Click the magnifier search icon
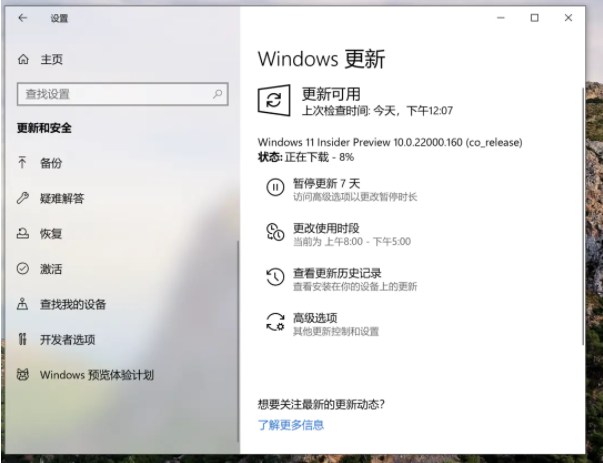This screenshot has width=603, height=463. (218, 94)
